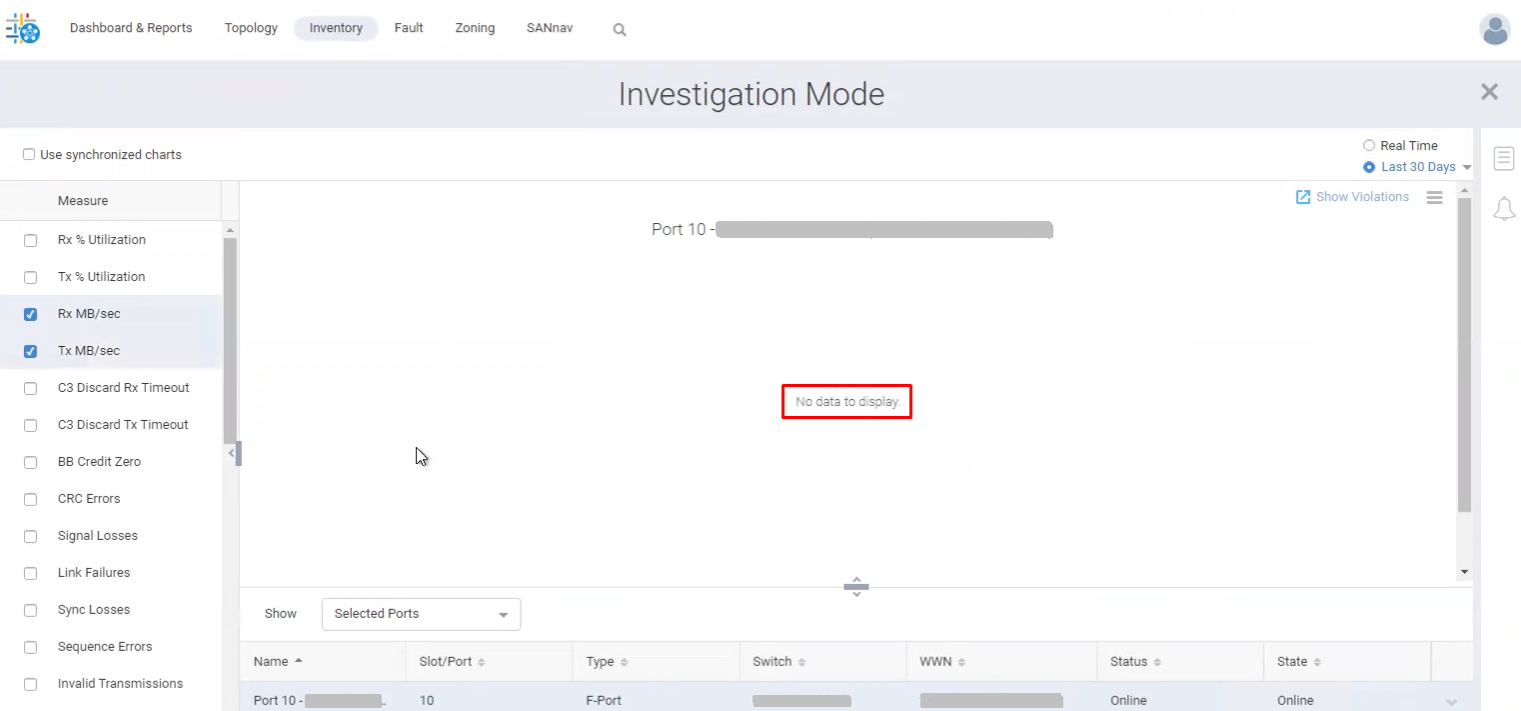Open the chart hamburger menu icon

tap(1434, 198)
